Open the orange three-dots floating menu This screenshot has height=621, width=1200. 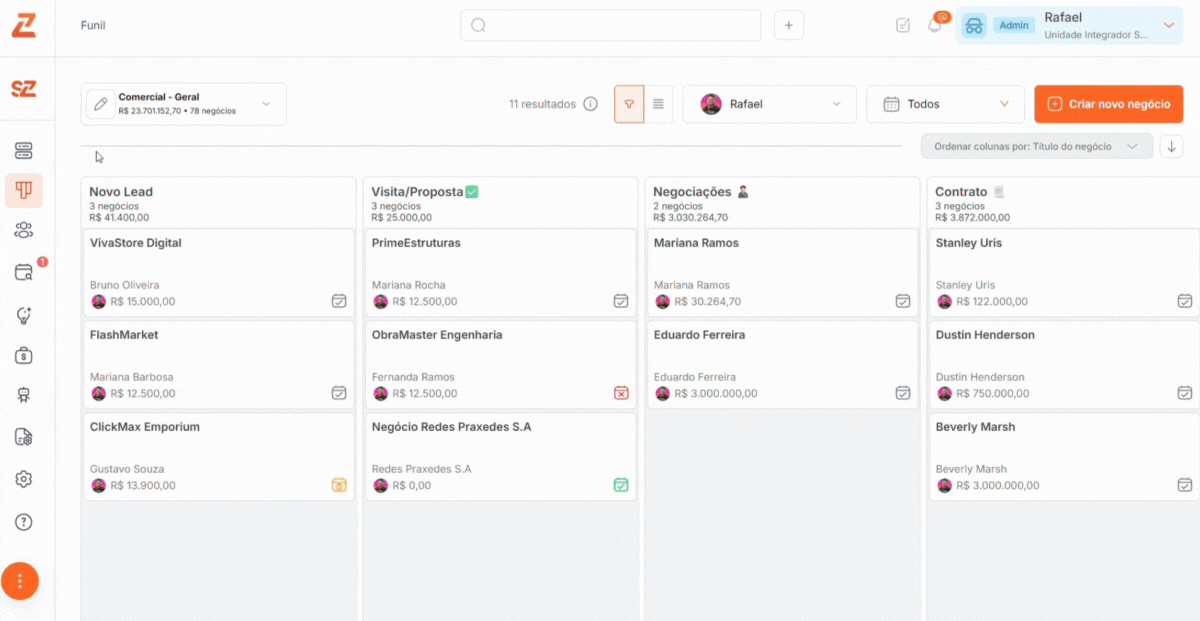(20, 581)
